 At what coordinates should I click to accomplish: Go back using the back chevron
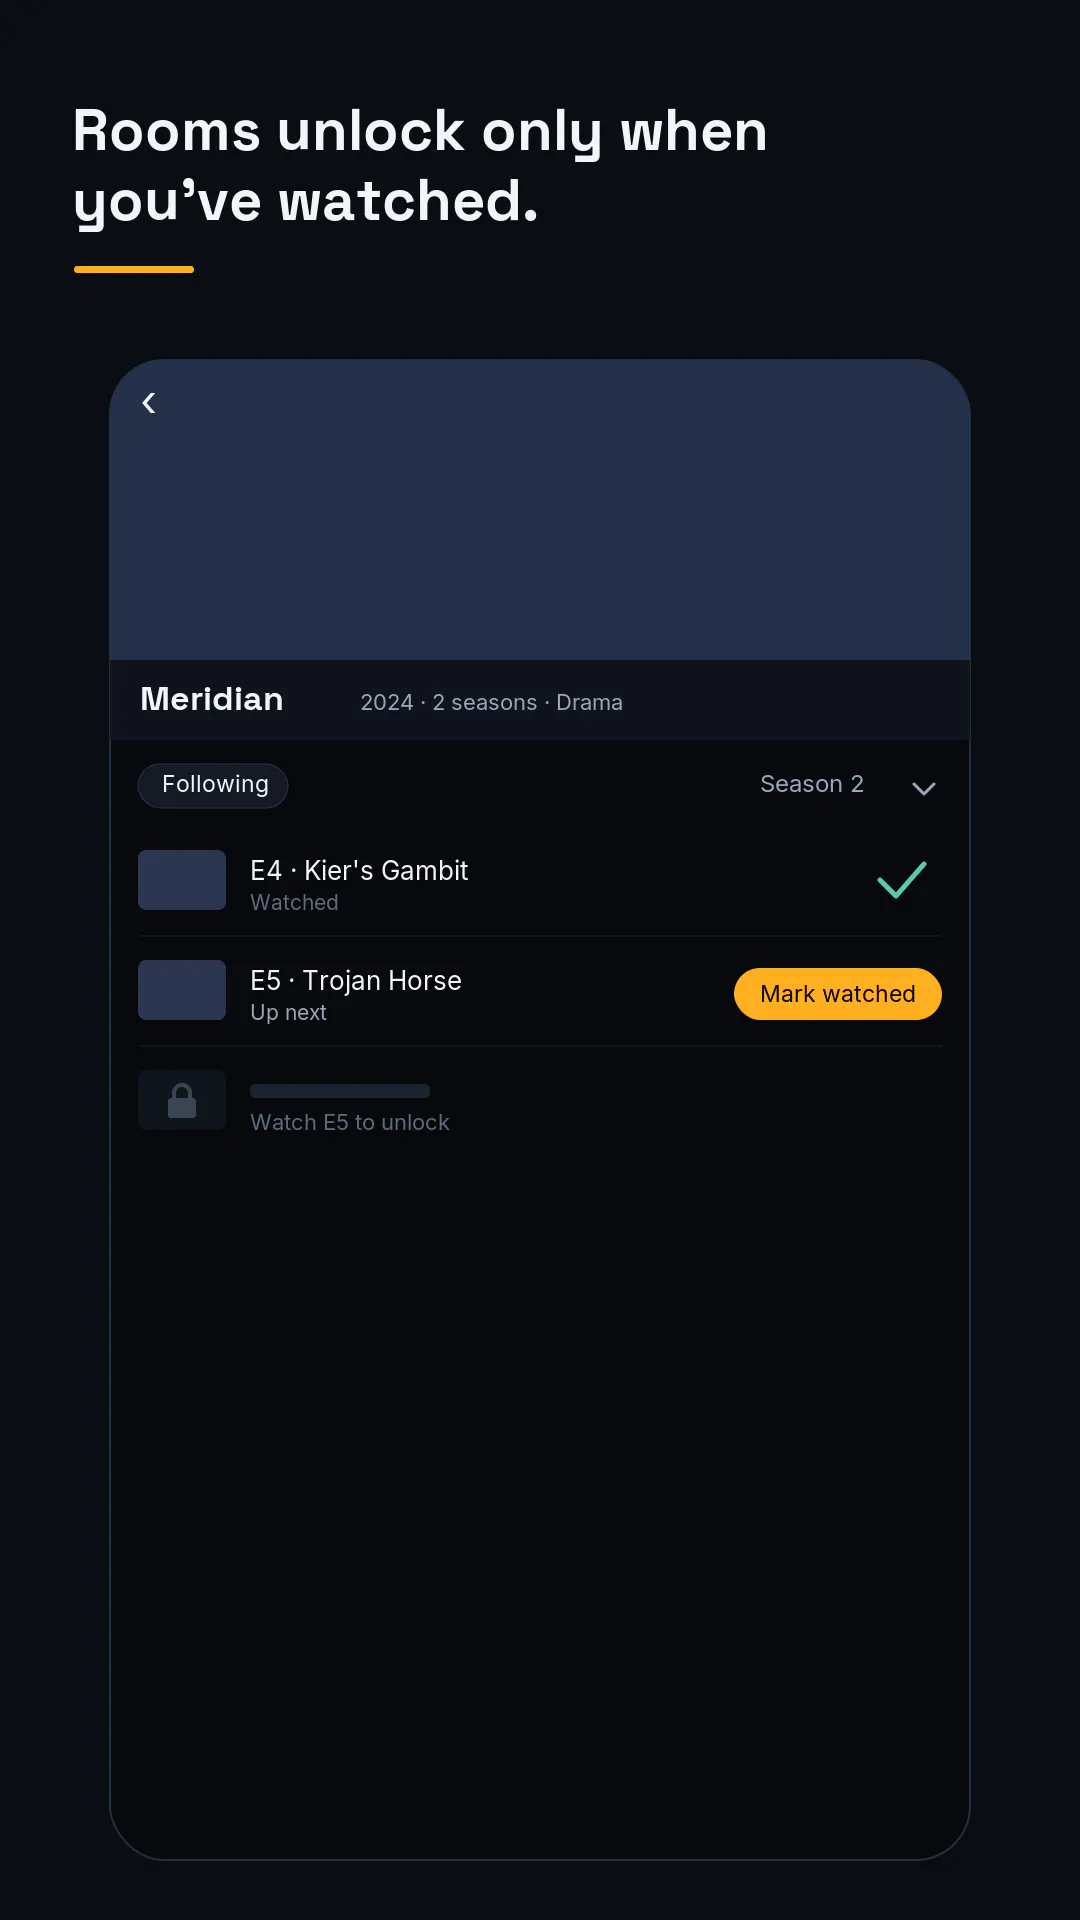(x=149, y=403)
